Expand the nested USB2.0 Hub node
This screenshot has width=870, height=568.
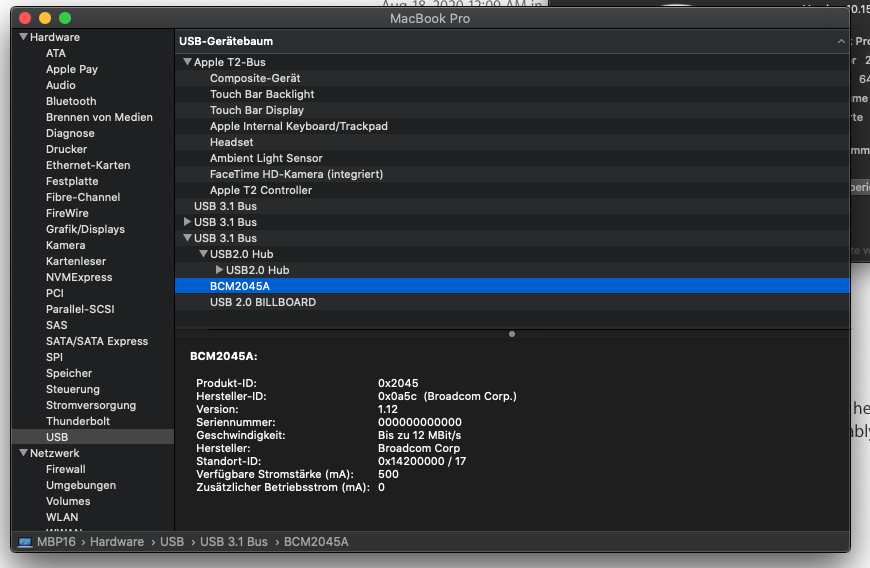tap(219, 270)
